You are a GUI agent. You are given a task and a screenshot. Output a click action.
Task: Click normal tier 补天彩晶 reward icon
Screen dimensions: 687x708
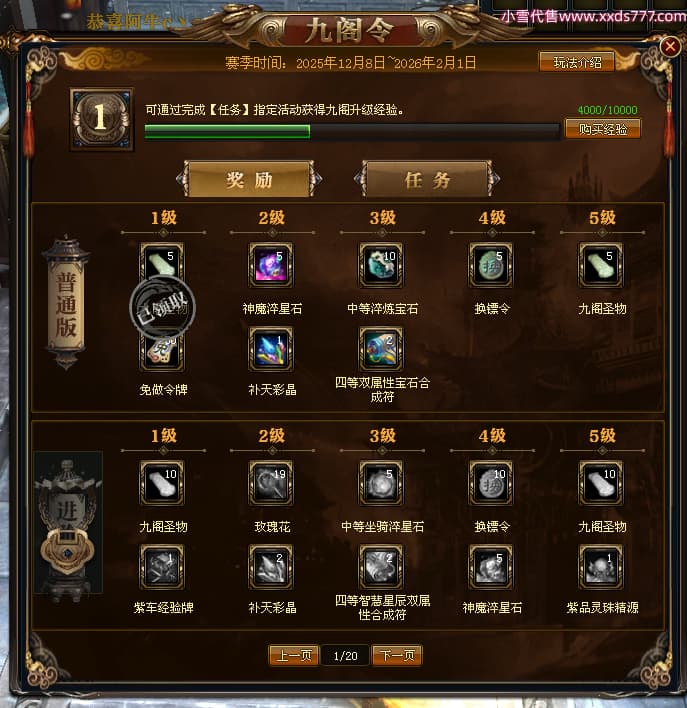(271, 349)
